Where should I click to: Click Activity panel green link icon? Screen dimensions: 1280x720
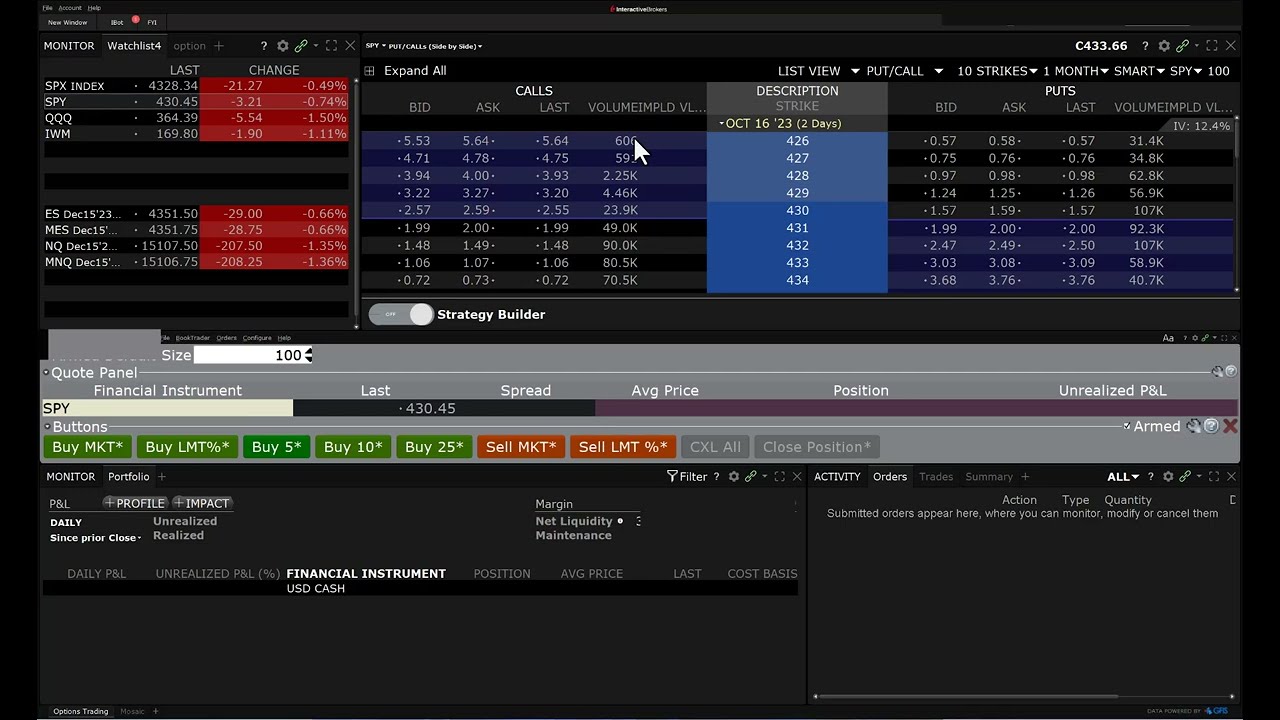click(x=1185, y=477)
